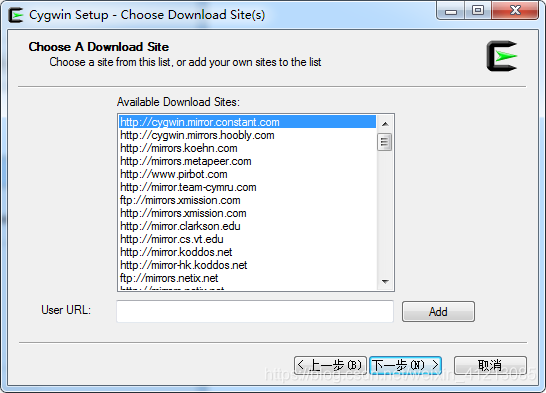Select http://mirror.koddos.net mirror
This screenshot has height=393, width=546.
(248, 252)
